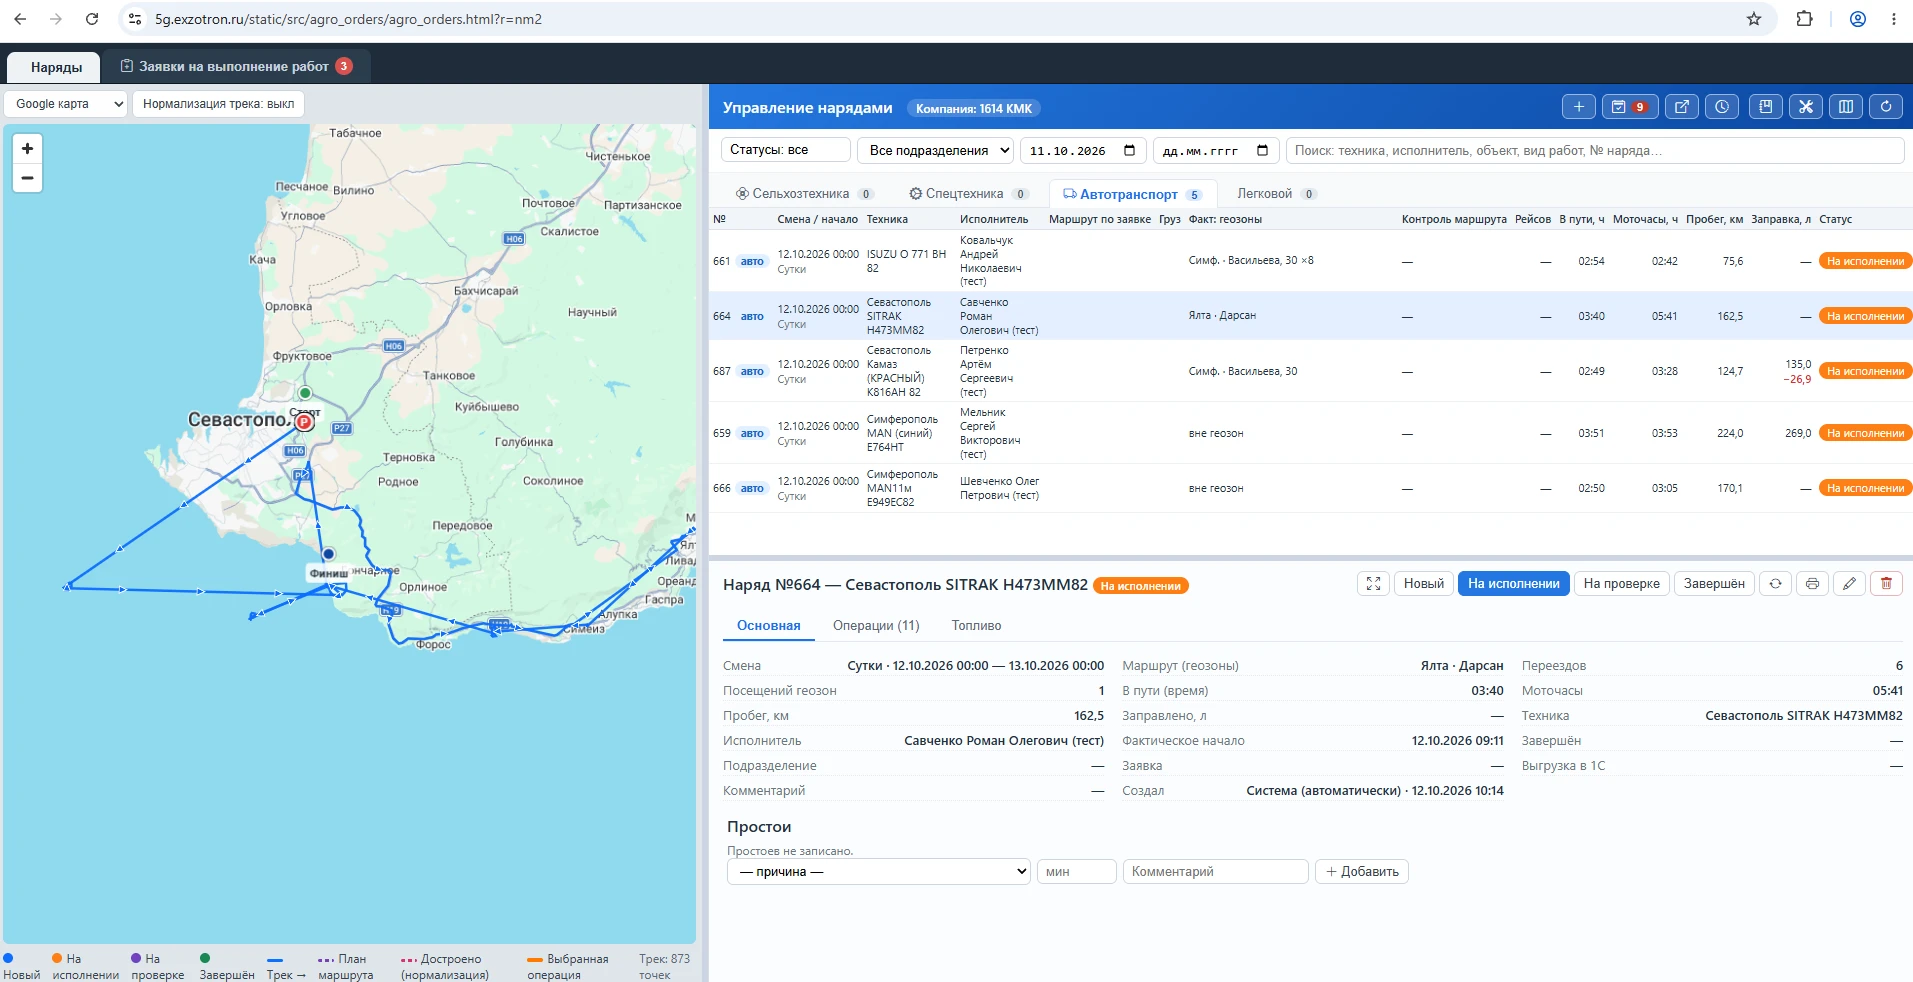1913x982 pixels.
Task: Click the refresh list icon in the header
Action: coord(1886,107)
